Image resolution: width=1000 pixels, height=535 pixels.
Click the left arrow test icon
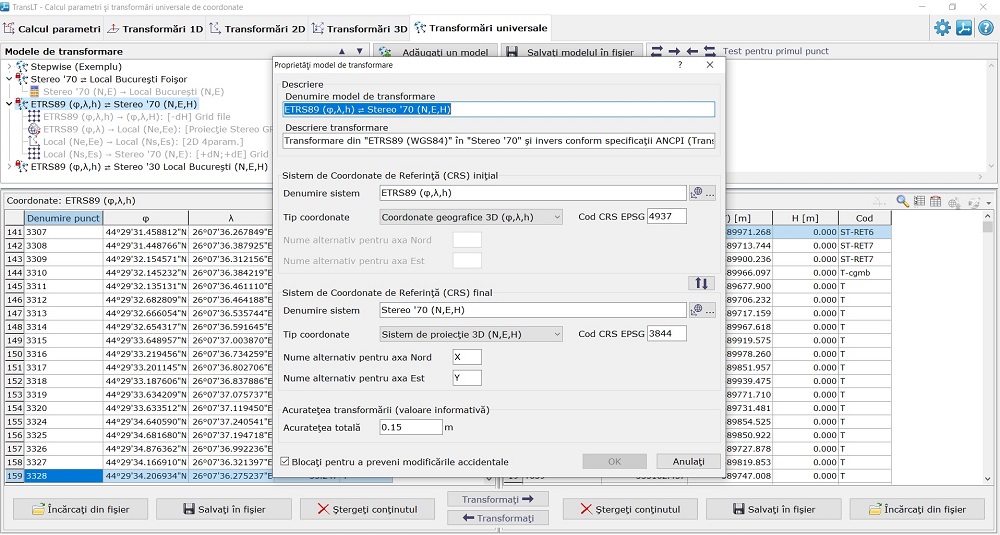tap(692, 52)
